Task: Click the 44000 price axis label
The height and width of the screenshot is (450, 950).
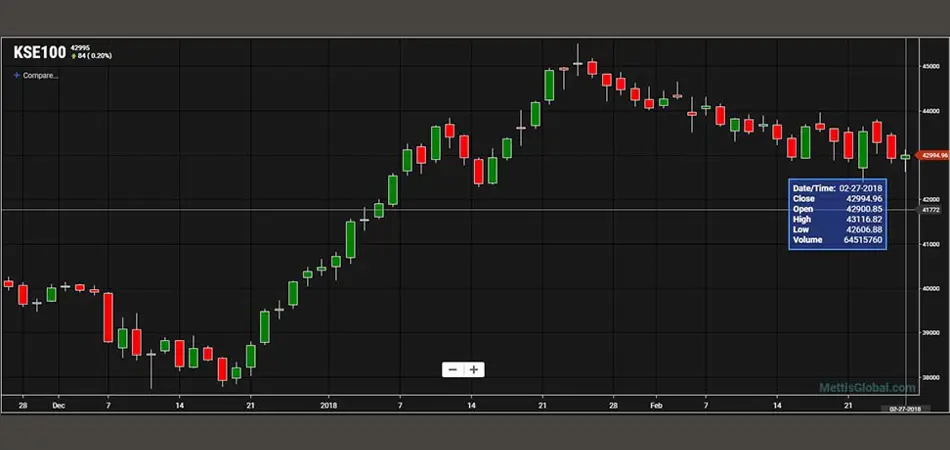Action: point(931,111)
